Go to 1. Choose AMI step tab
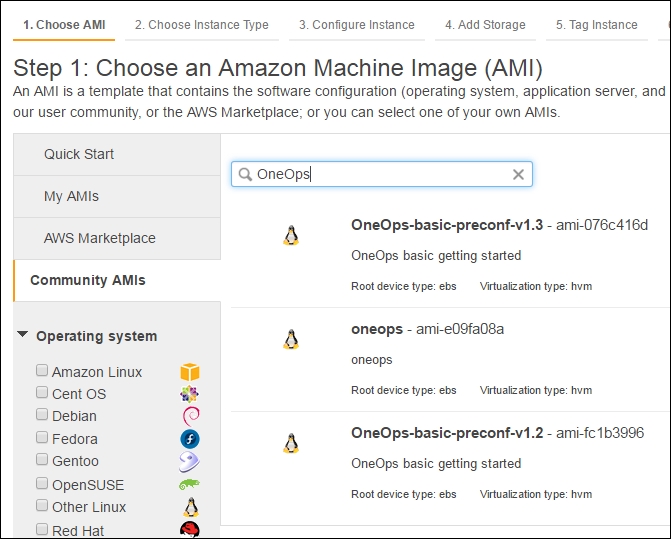 64,25
